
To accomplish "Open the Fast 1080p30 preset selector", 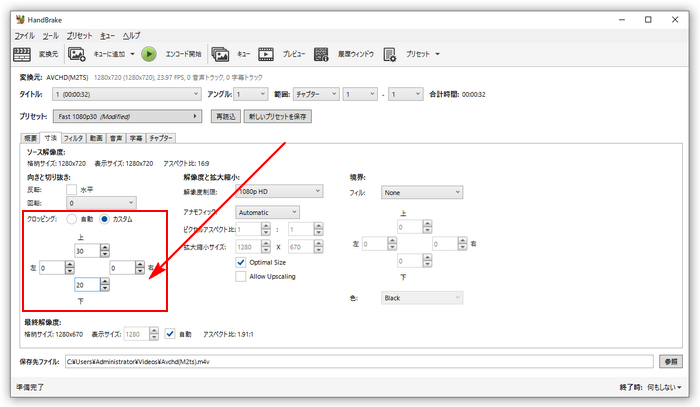I will click(127, 116).
